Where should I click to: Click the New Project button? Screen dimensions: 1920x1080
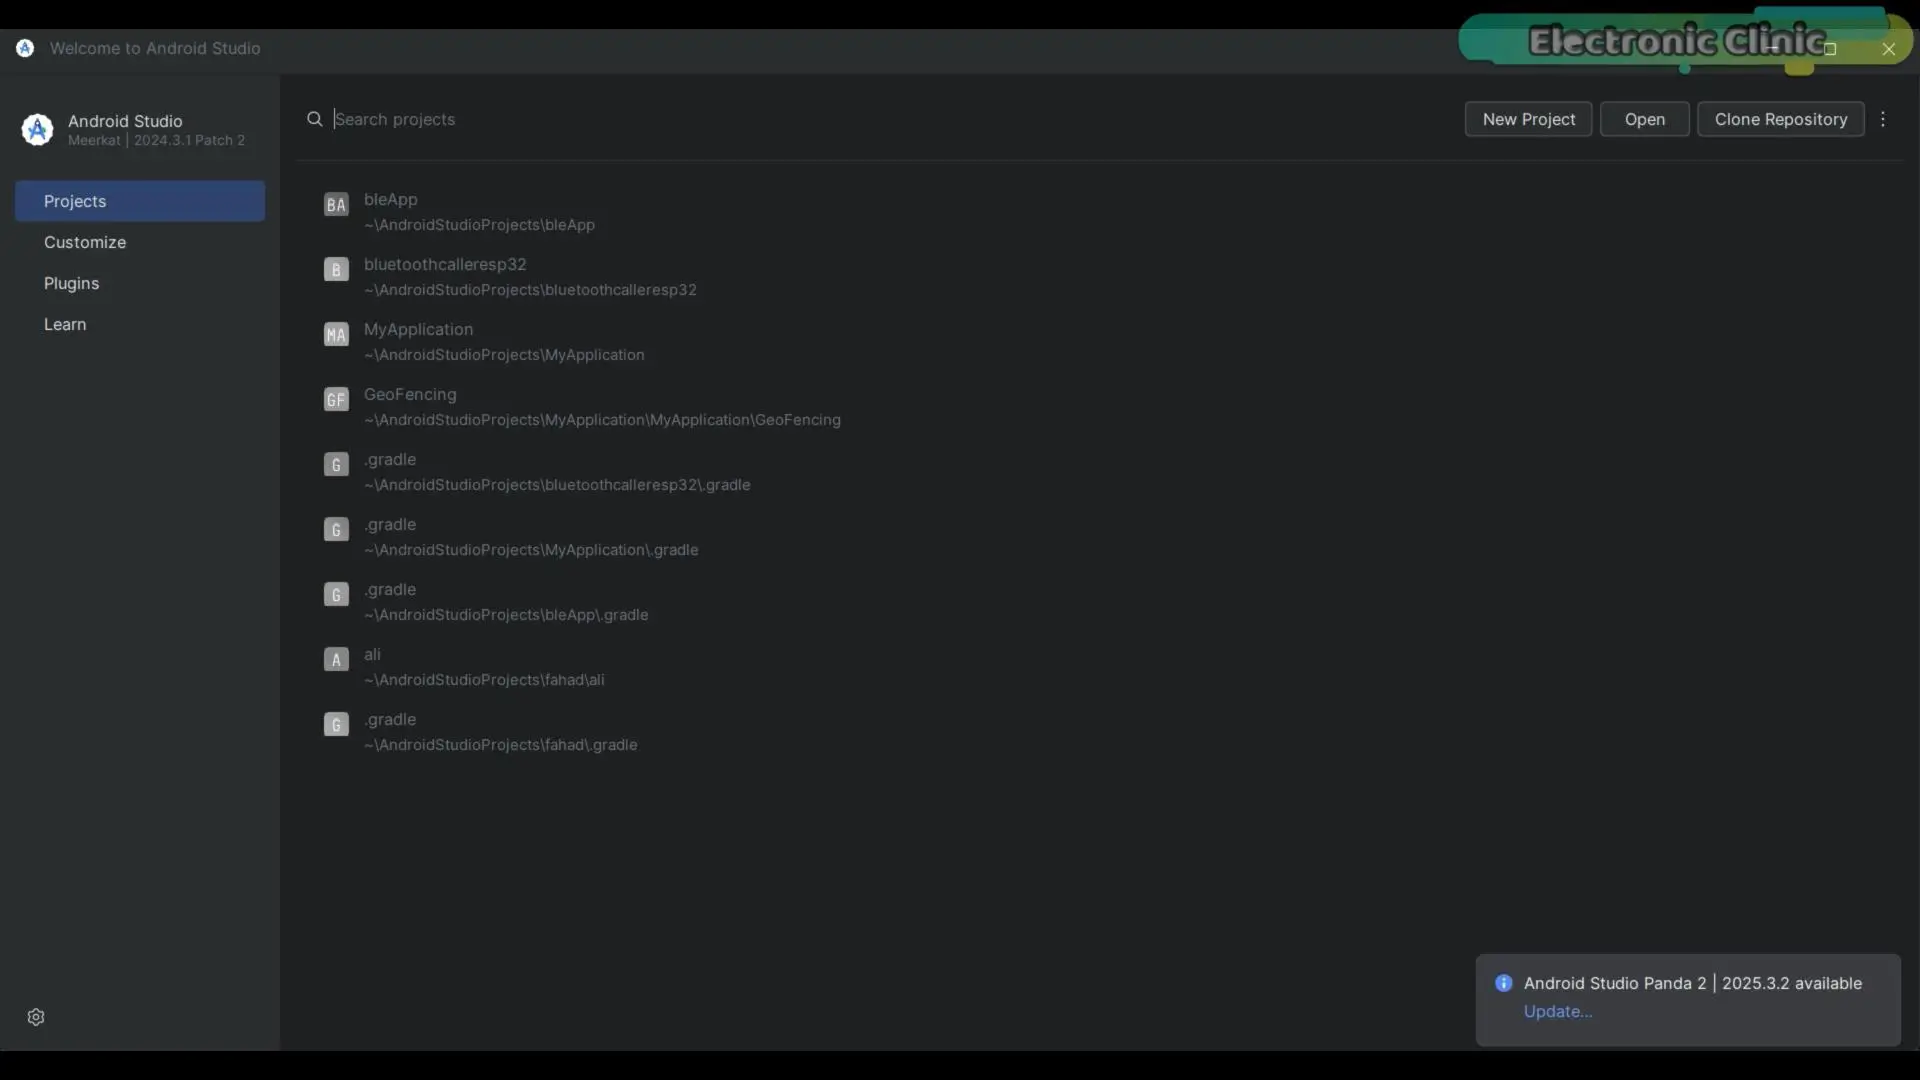tap(1528, 119)
